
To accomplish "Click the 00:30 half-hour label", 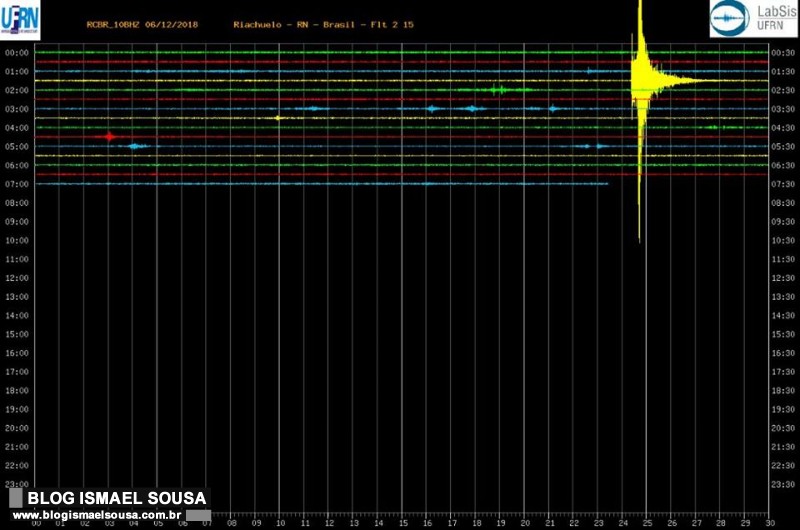I will (783, 53).
